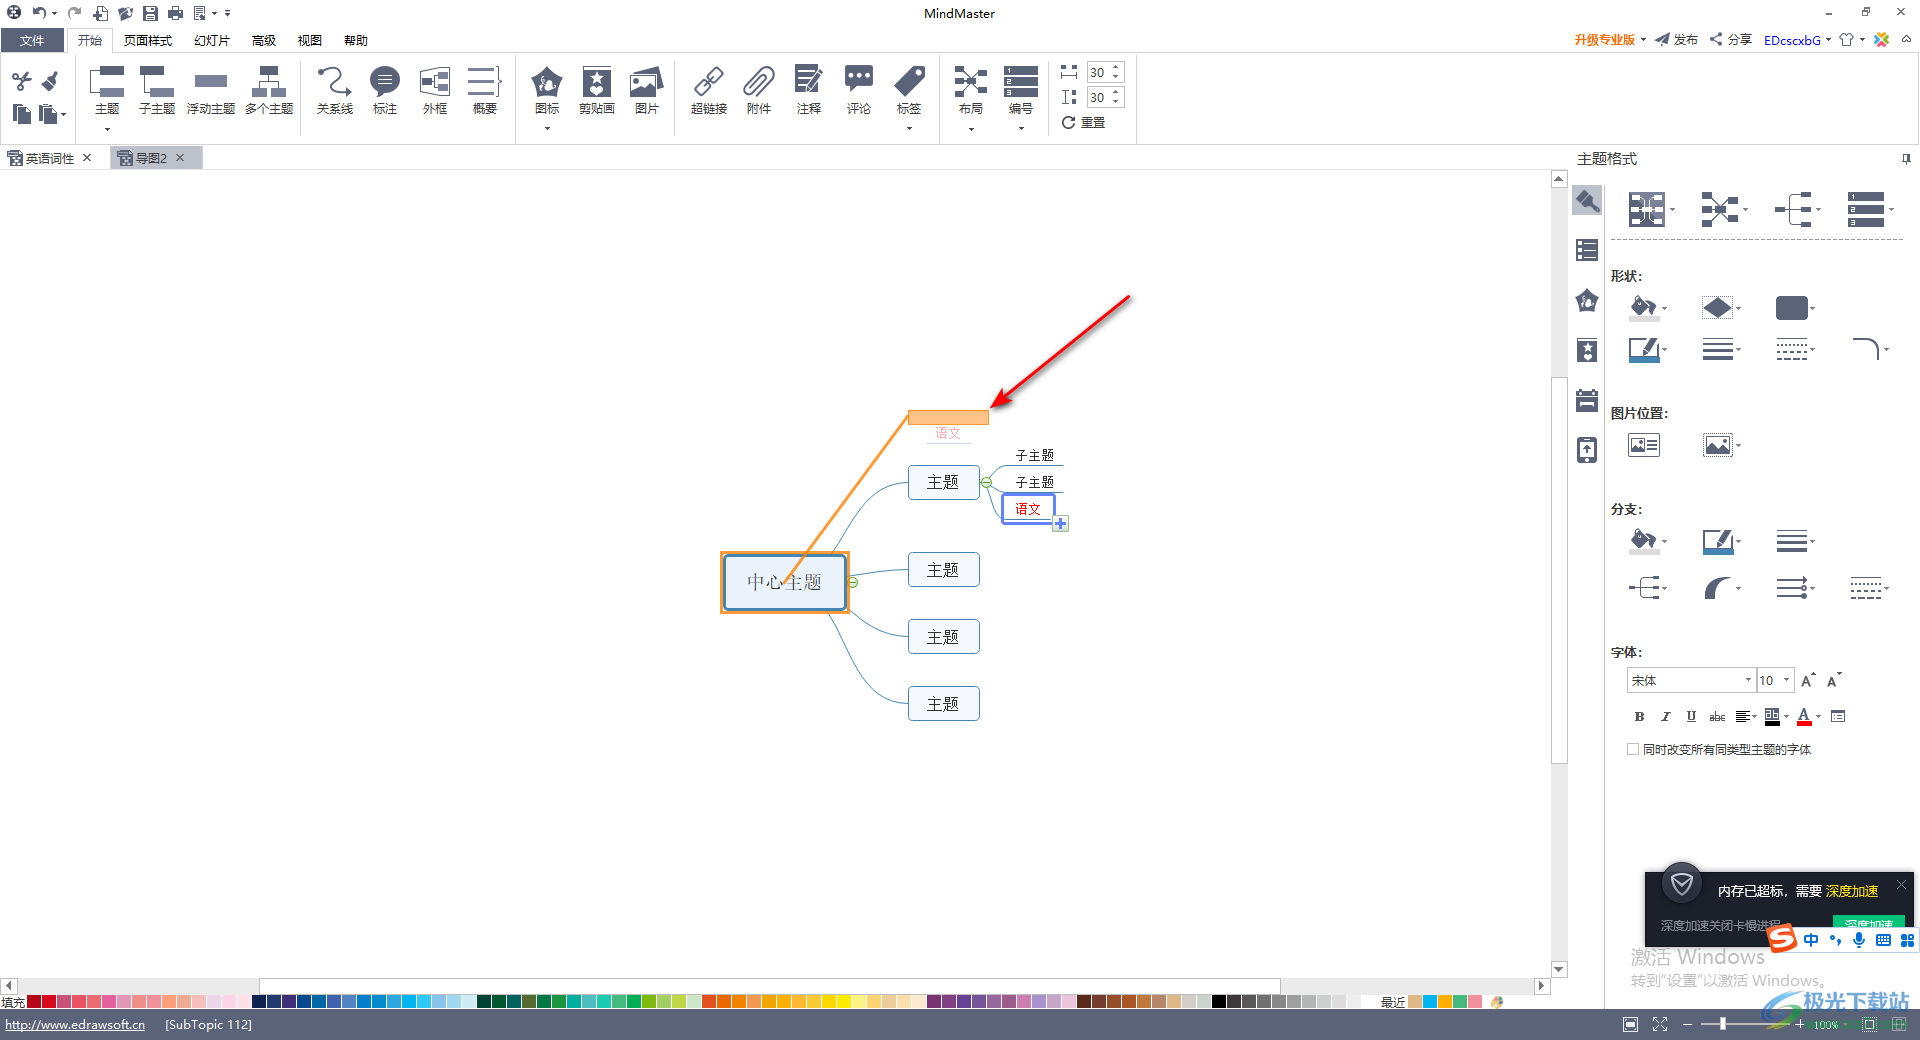The image size is (1920, 1040).
Task: Add a comment (评论)
Action: tap(859, 90)
